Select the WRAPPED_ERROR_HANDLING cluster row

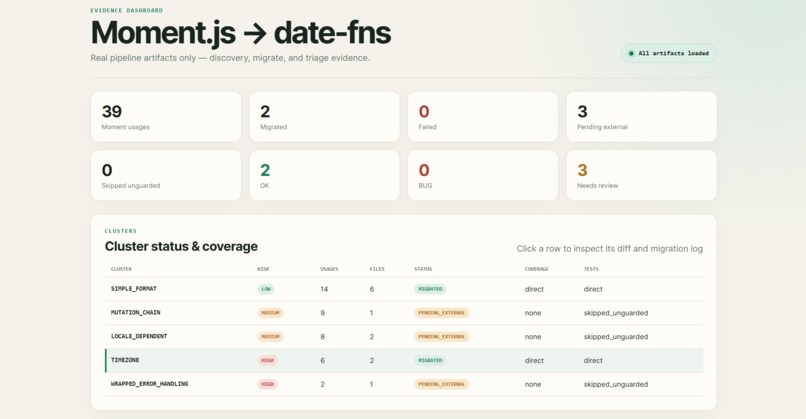point(404,384)
